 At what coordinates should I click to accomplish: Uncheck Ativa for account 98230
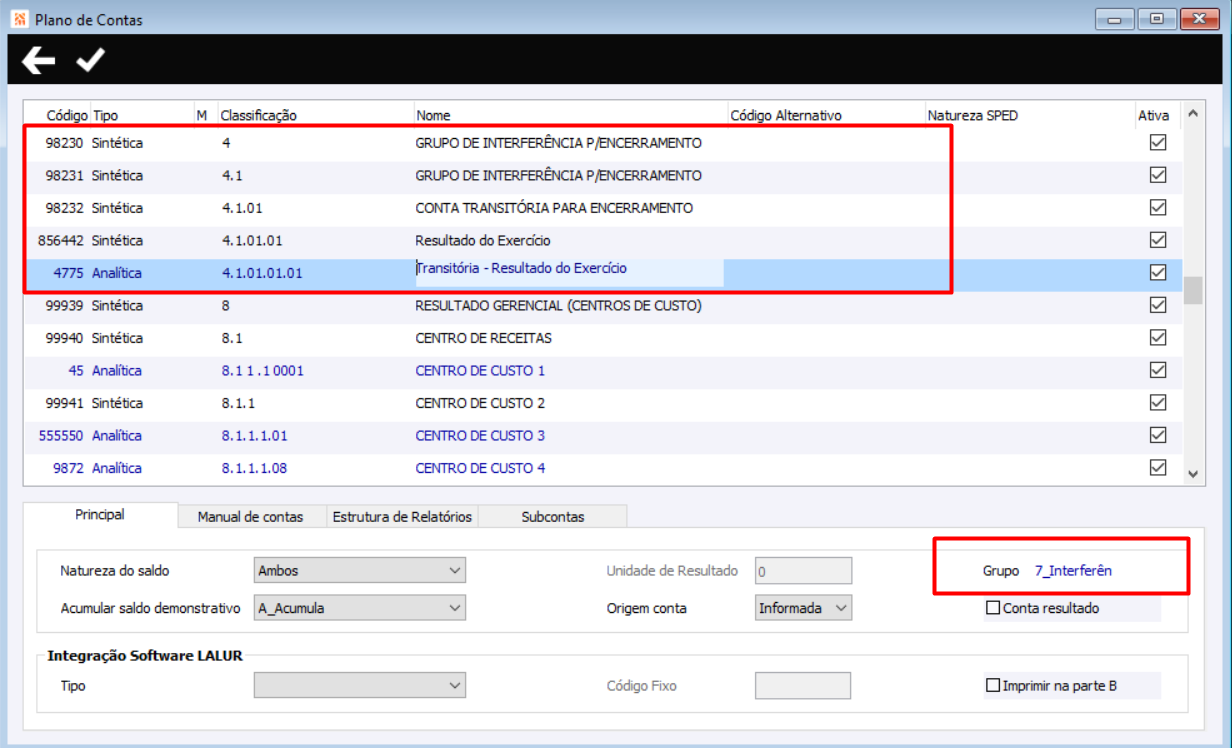tap(1158, 143)
